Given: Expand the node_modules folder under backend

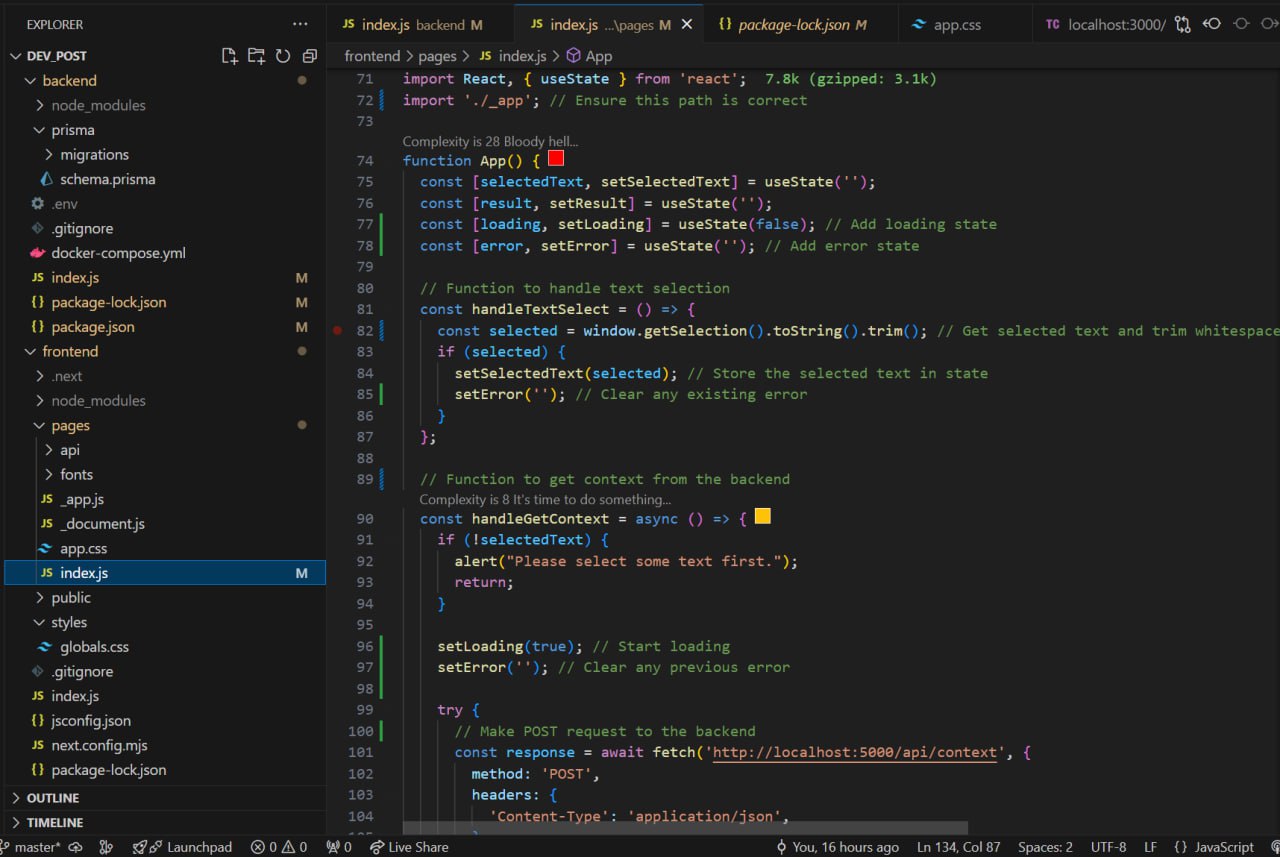Looking at the screenshot, I should (98, 105).
